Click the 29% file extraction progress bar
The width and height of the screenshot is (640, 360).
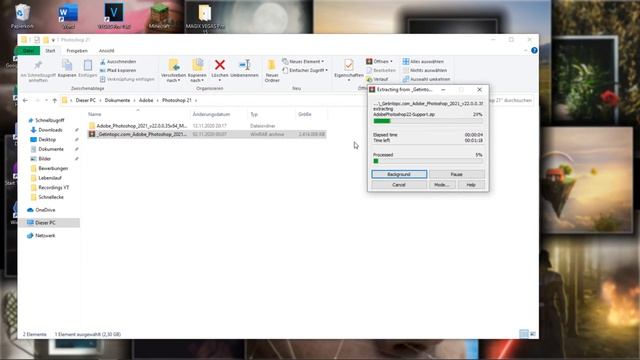click(428, 121)
